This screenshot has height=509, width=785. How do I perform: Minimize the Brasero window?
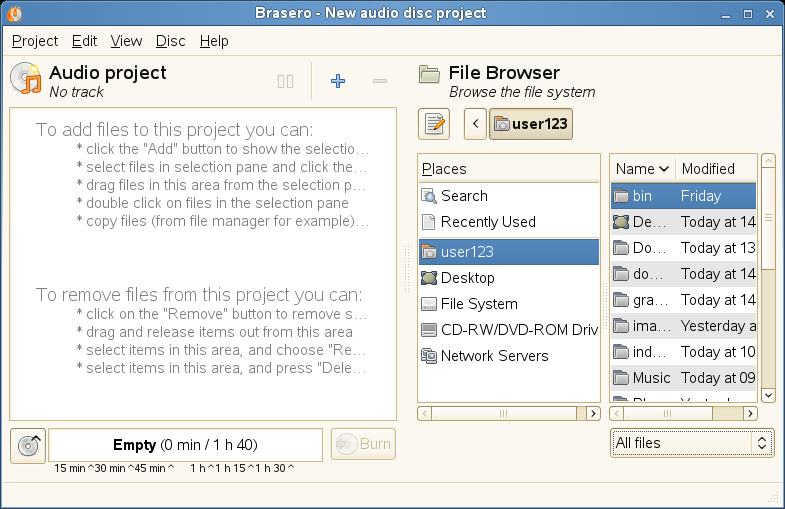click(x=726, y=14)
